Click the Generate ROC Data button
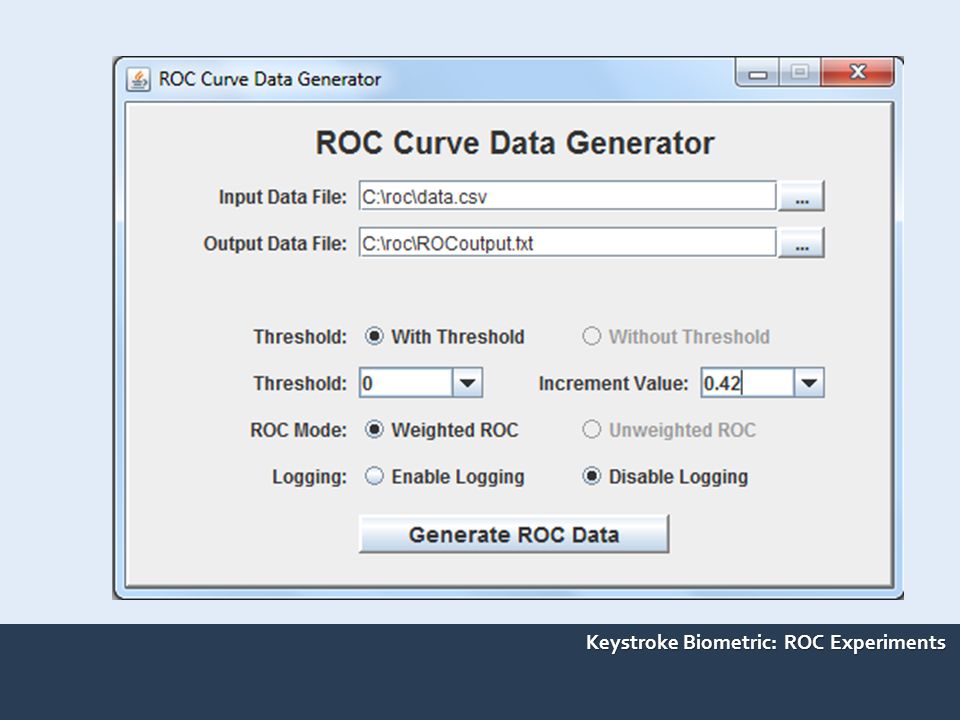The height and width of the screenshot is (720, 960). (x=514, y=534)
